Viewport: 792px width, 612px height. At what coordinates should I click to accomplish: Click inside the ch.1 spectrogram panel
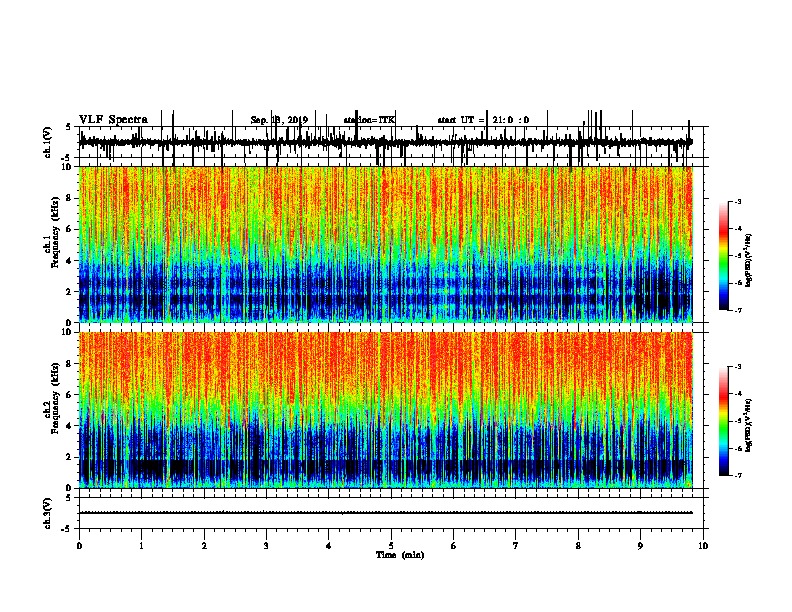click(x=386, y=244)
